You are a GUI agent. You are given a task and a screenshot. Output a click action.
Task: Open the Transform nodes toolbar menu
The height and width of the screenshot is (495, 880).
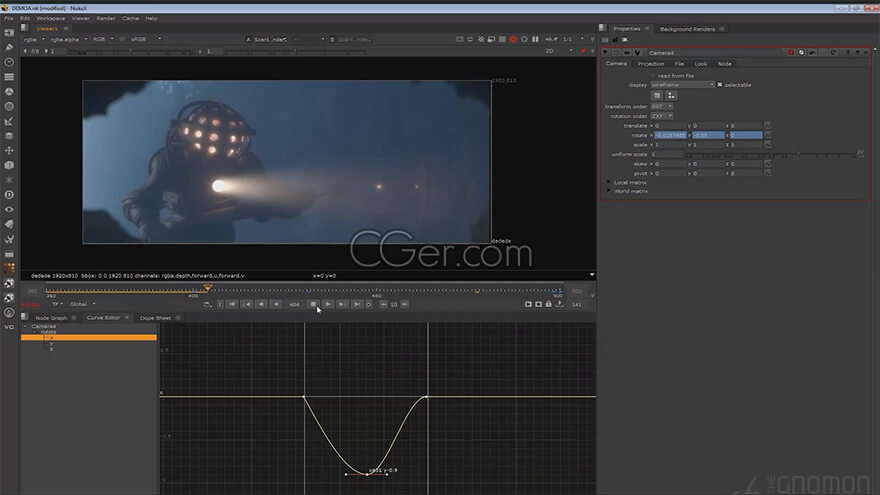pos(9,150)
